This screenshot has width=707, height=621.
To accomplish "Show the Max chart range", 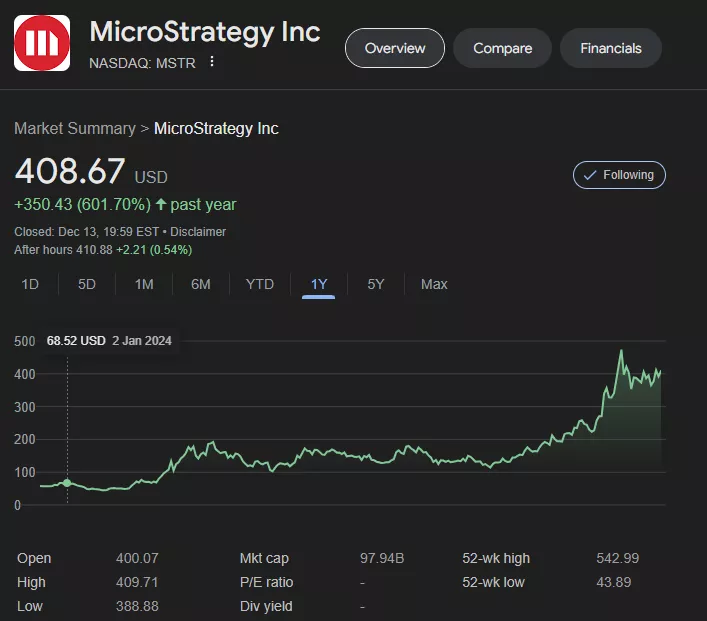I will [x=434, y=284].
